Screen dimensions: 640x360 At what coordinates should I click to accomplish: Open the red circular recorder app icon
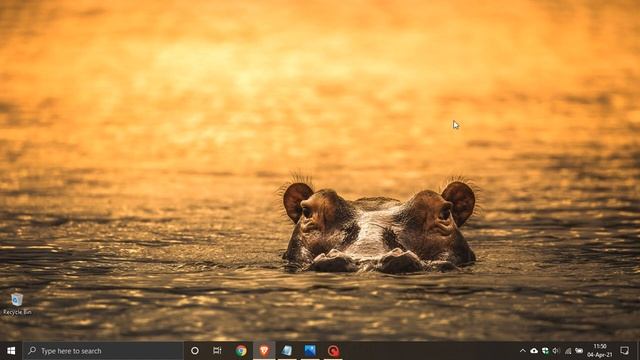(333, 351)
